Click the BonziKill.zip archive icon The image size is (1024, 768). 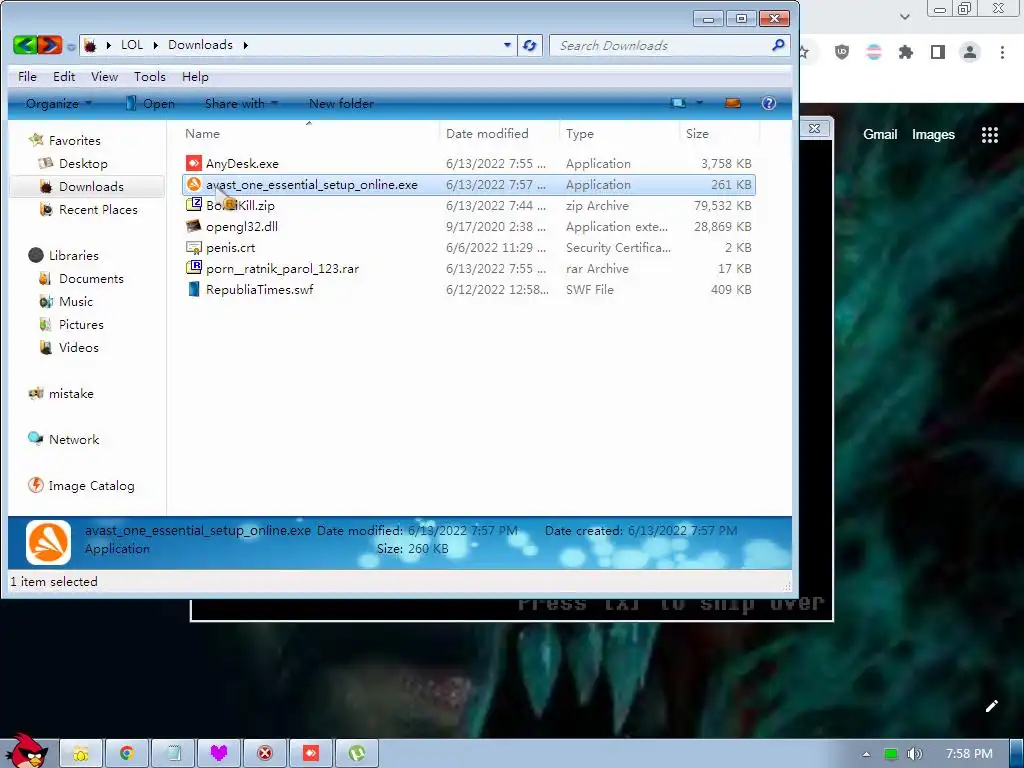click(x=193, y=205)
